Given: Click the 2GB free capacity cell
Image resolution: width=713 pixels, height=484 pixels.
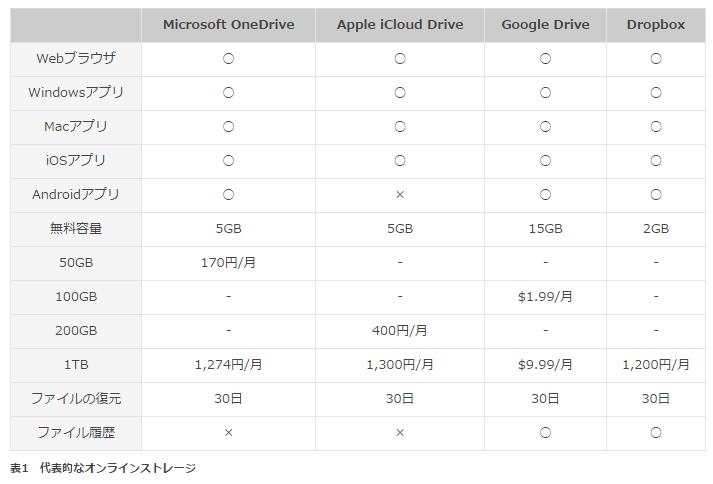Looking at the screenshot, I should click(656, 228).
